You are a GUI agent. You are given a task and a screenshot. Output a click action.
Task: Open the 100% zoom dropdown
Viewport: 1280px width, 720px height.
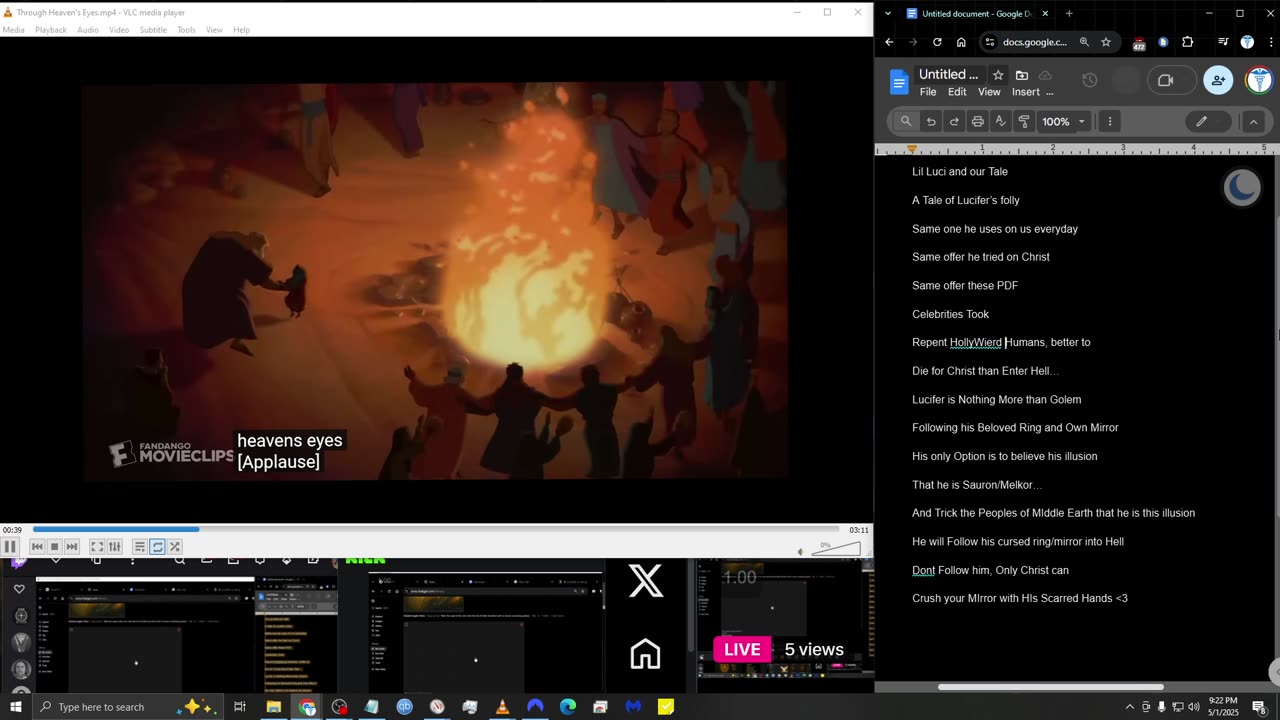[1063, 121]
